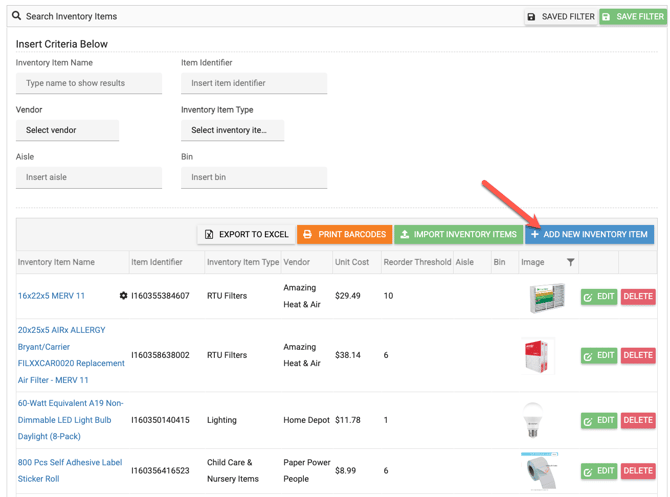Image resolution: width=670 pixels, height=497 pixels.
Task: Export inventory list to Excel
Action: click(x=245, y=235)
